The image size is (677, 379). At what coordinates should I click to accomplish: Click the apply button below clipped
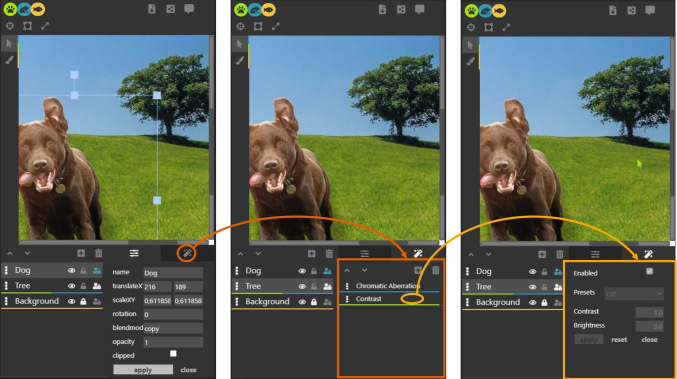(x=143, y=370)
